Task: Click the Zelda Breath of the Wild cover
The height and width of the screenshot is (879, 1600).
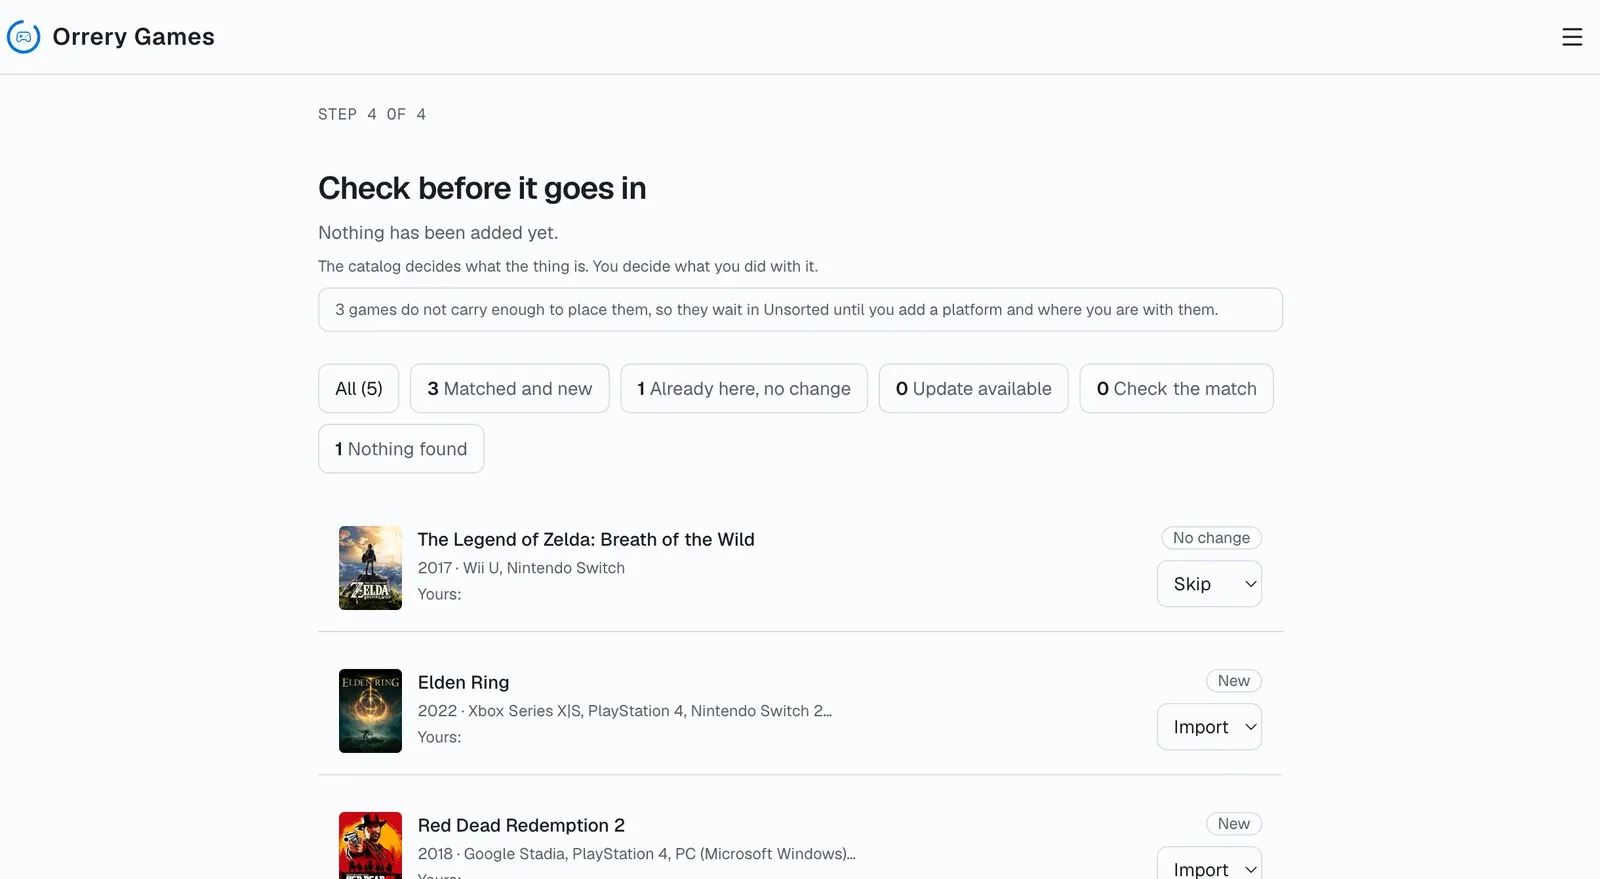Action: coord(370,568)
